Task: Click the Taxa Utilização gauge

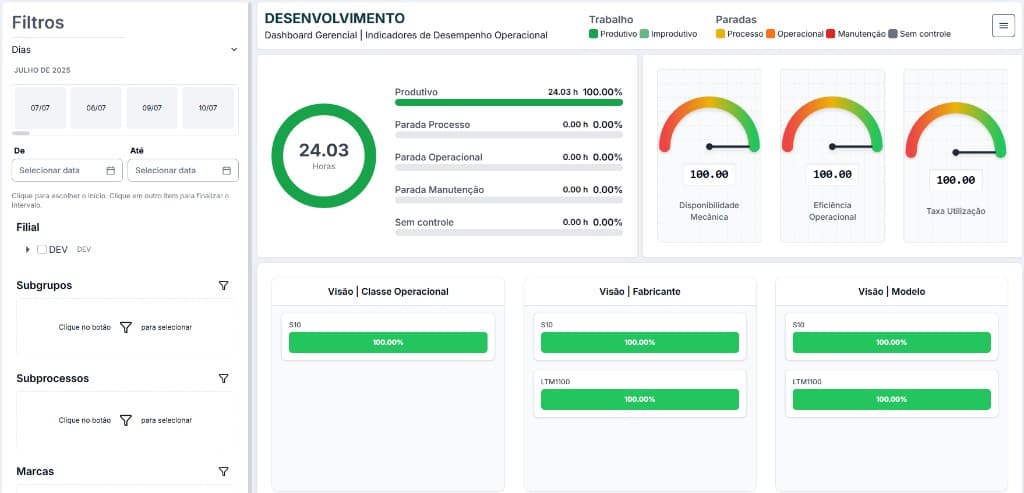Action: [x=955, y=130]
